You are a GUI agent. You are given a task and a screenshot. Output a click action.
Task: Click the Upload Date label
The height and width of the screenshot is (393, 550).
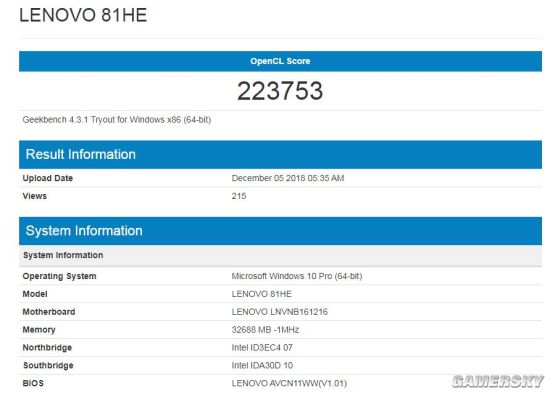(x=48, y=178)
